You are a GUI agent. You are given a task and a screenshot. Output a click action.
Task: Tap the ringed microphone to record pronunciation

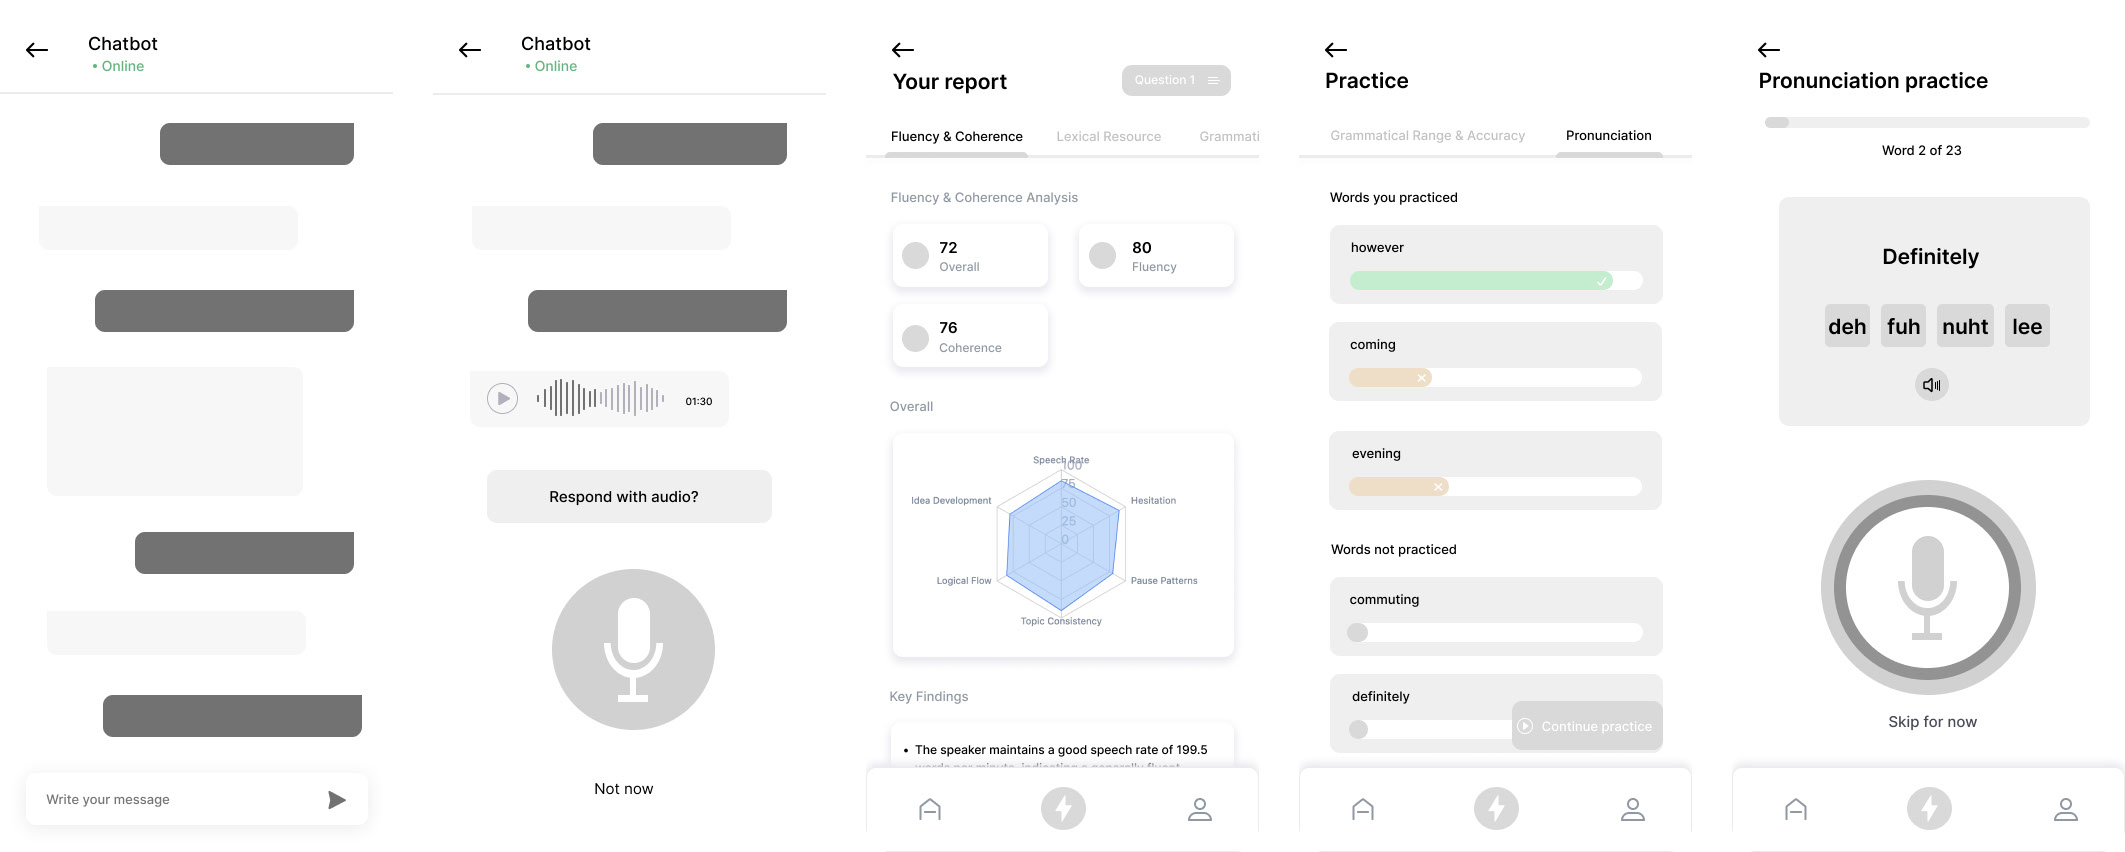[x=1927, y=588]
